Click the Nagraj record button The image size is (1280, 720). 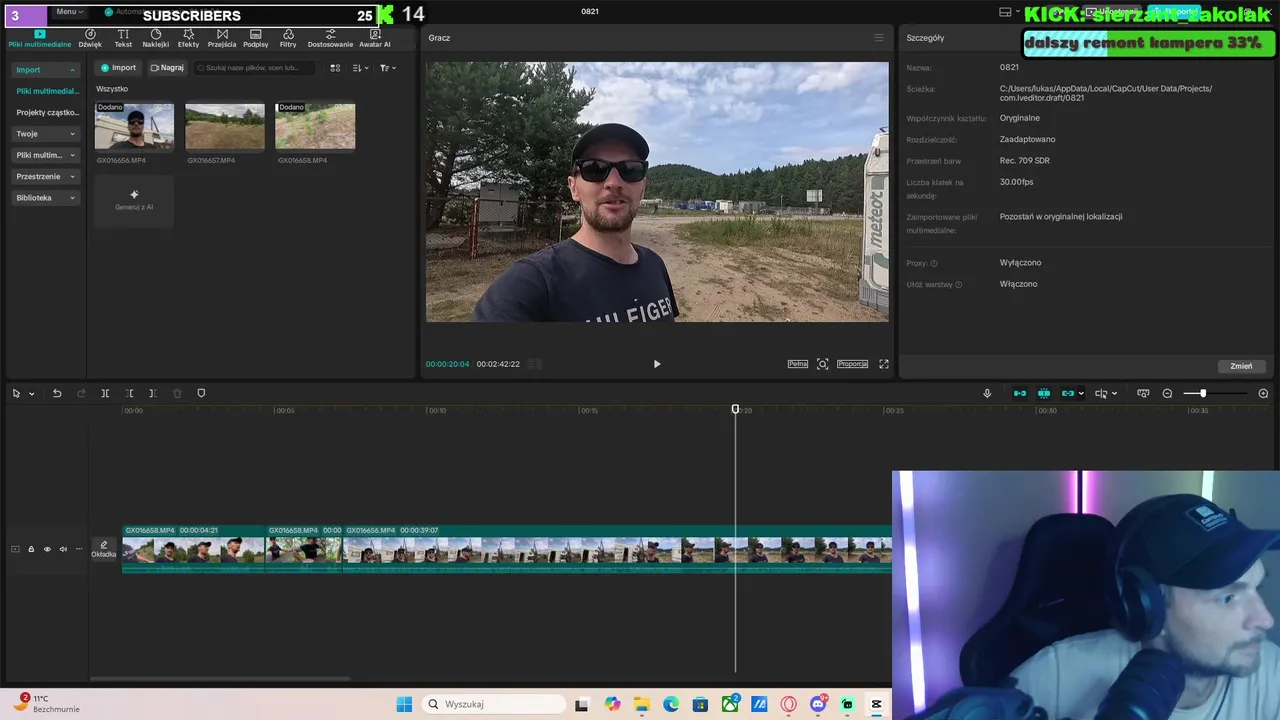167,68
